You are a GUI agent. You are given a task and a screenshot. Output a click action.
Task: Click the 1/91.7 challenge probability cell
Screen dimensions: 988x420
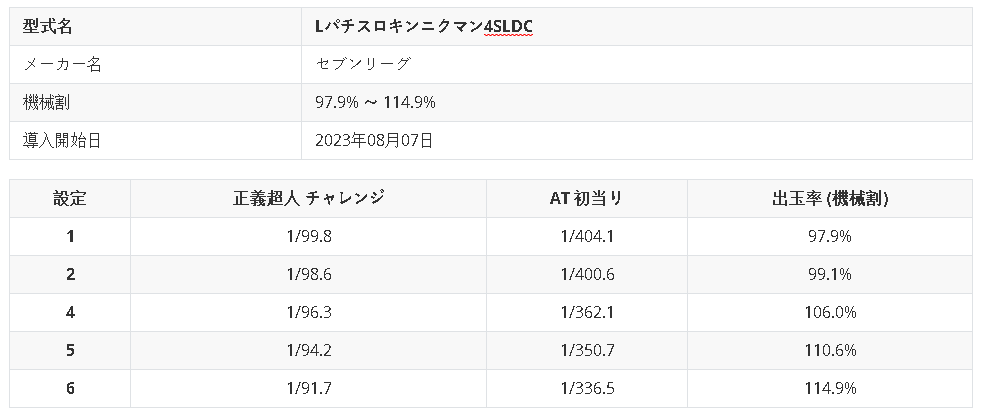(x=308, y=388)
